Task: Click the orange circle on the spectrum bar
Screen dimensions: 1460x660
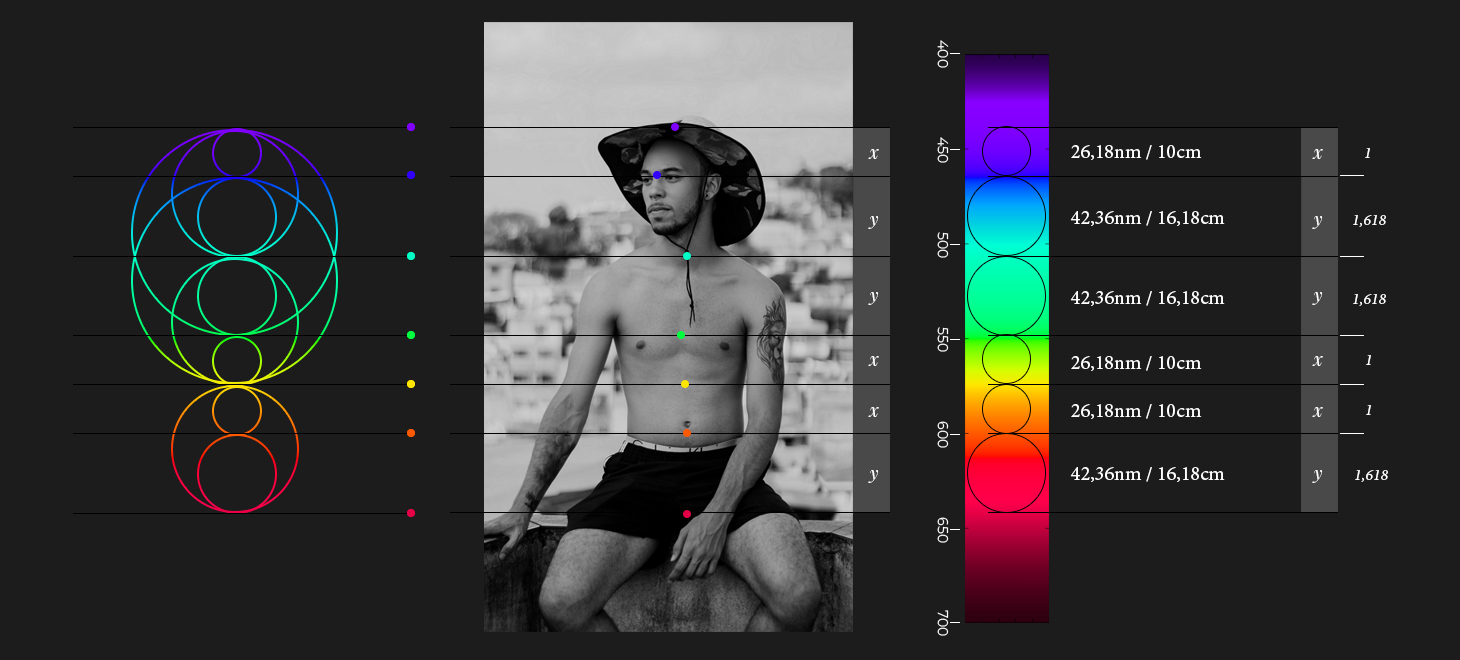Action: [x=1007, y=409]
